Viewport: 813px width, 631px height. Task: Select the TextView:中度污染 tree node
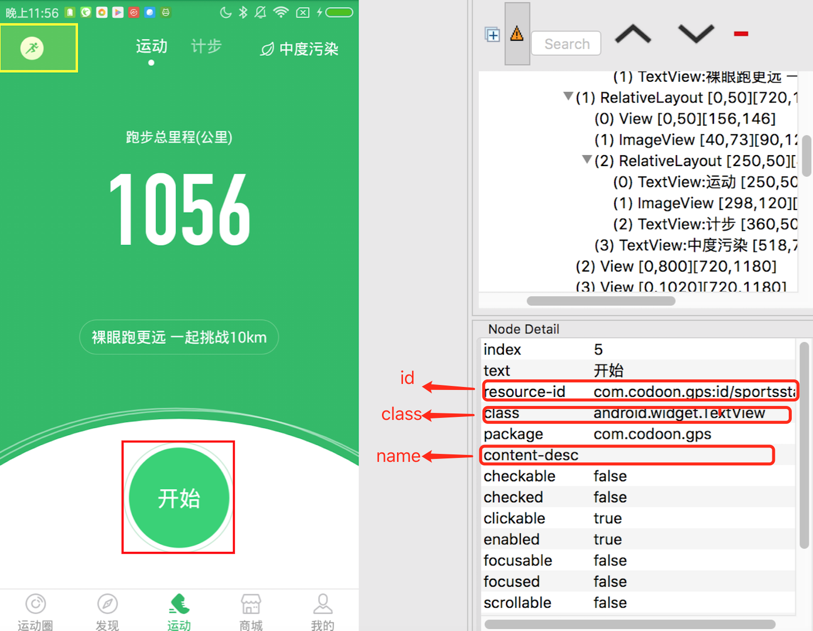click(695, 245)
